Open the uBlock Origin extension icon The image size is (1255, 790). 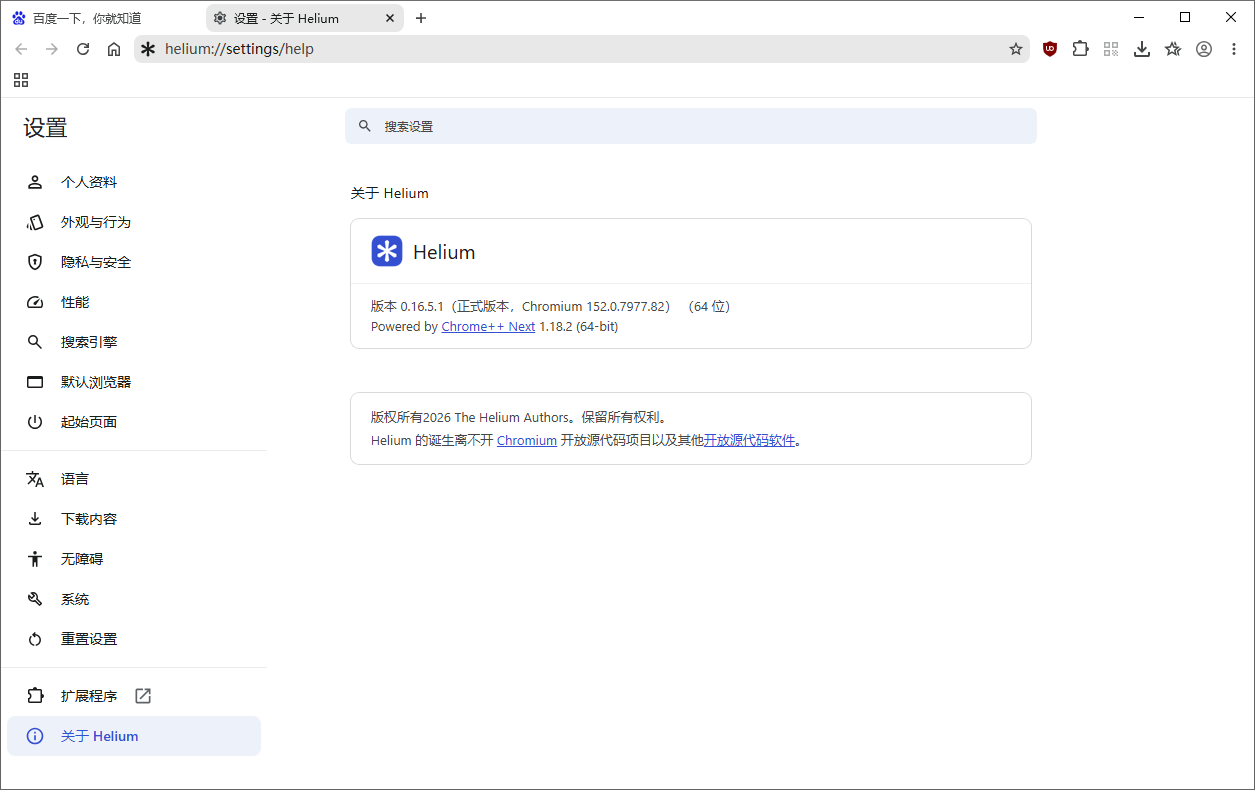pos(1049,49)
